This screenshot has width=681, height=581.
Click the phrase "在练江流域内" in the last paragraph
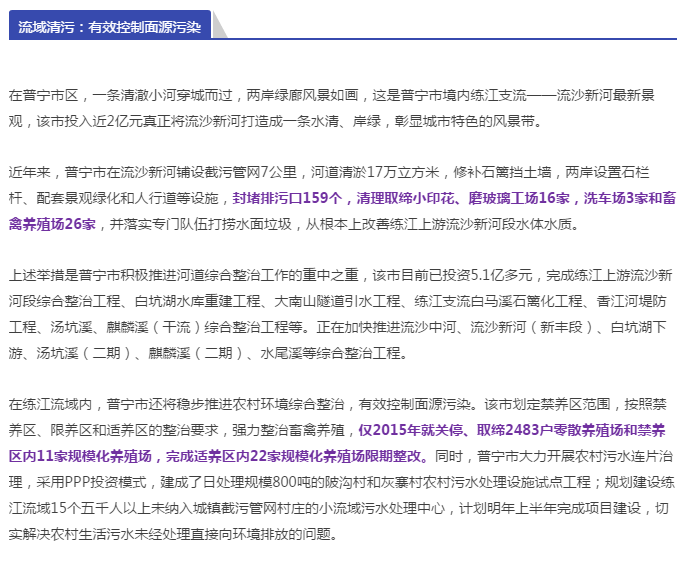(x=50, y=404)
